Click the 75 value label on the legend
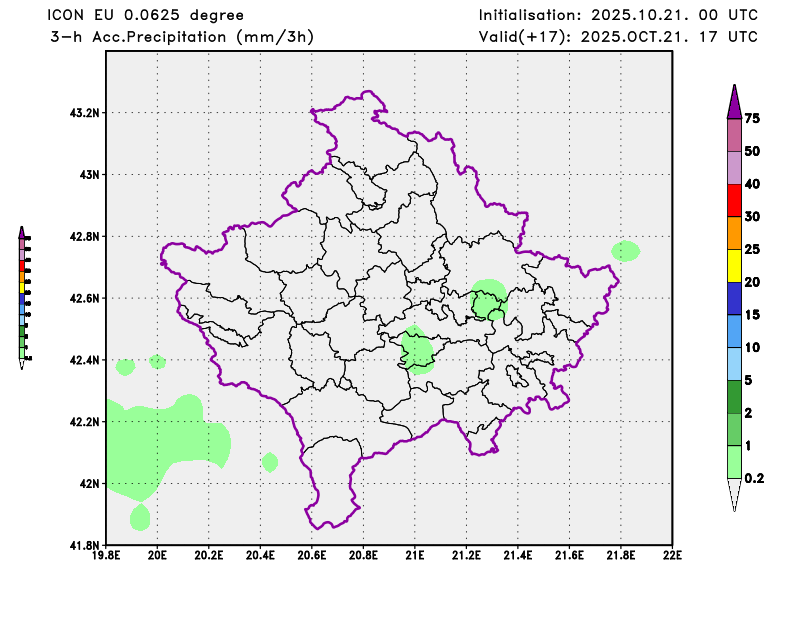This screenshot has height=618, width=800. (753, 119)
